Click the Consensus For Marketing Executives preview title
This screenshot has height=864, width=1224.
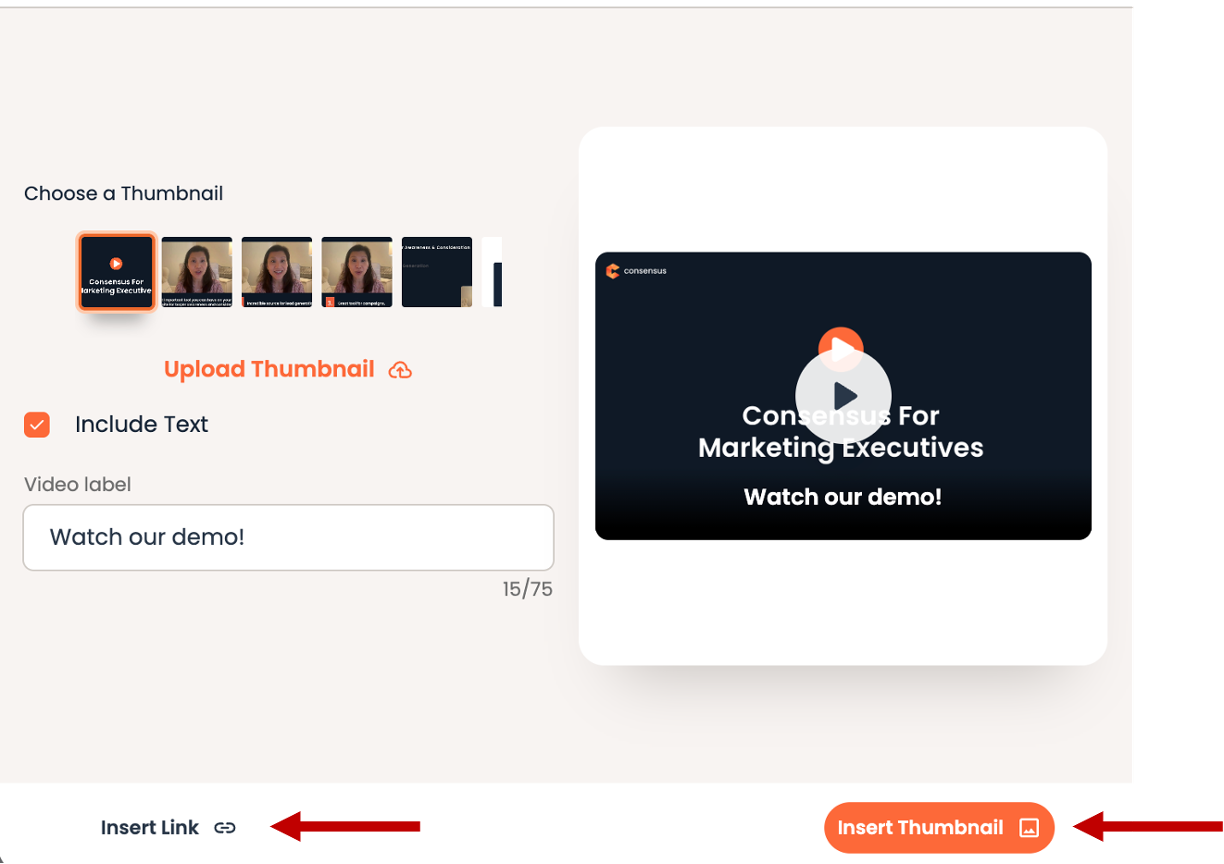(840, 432)
